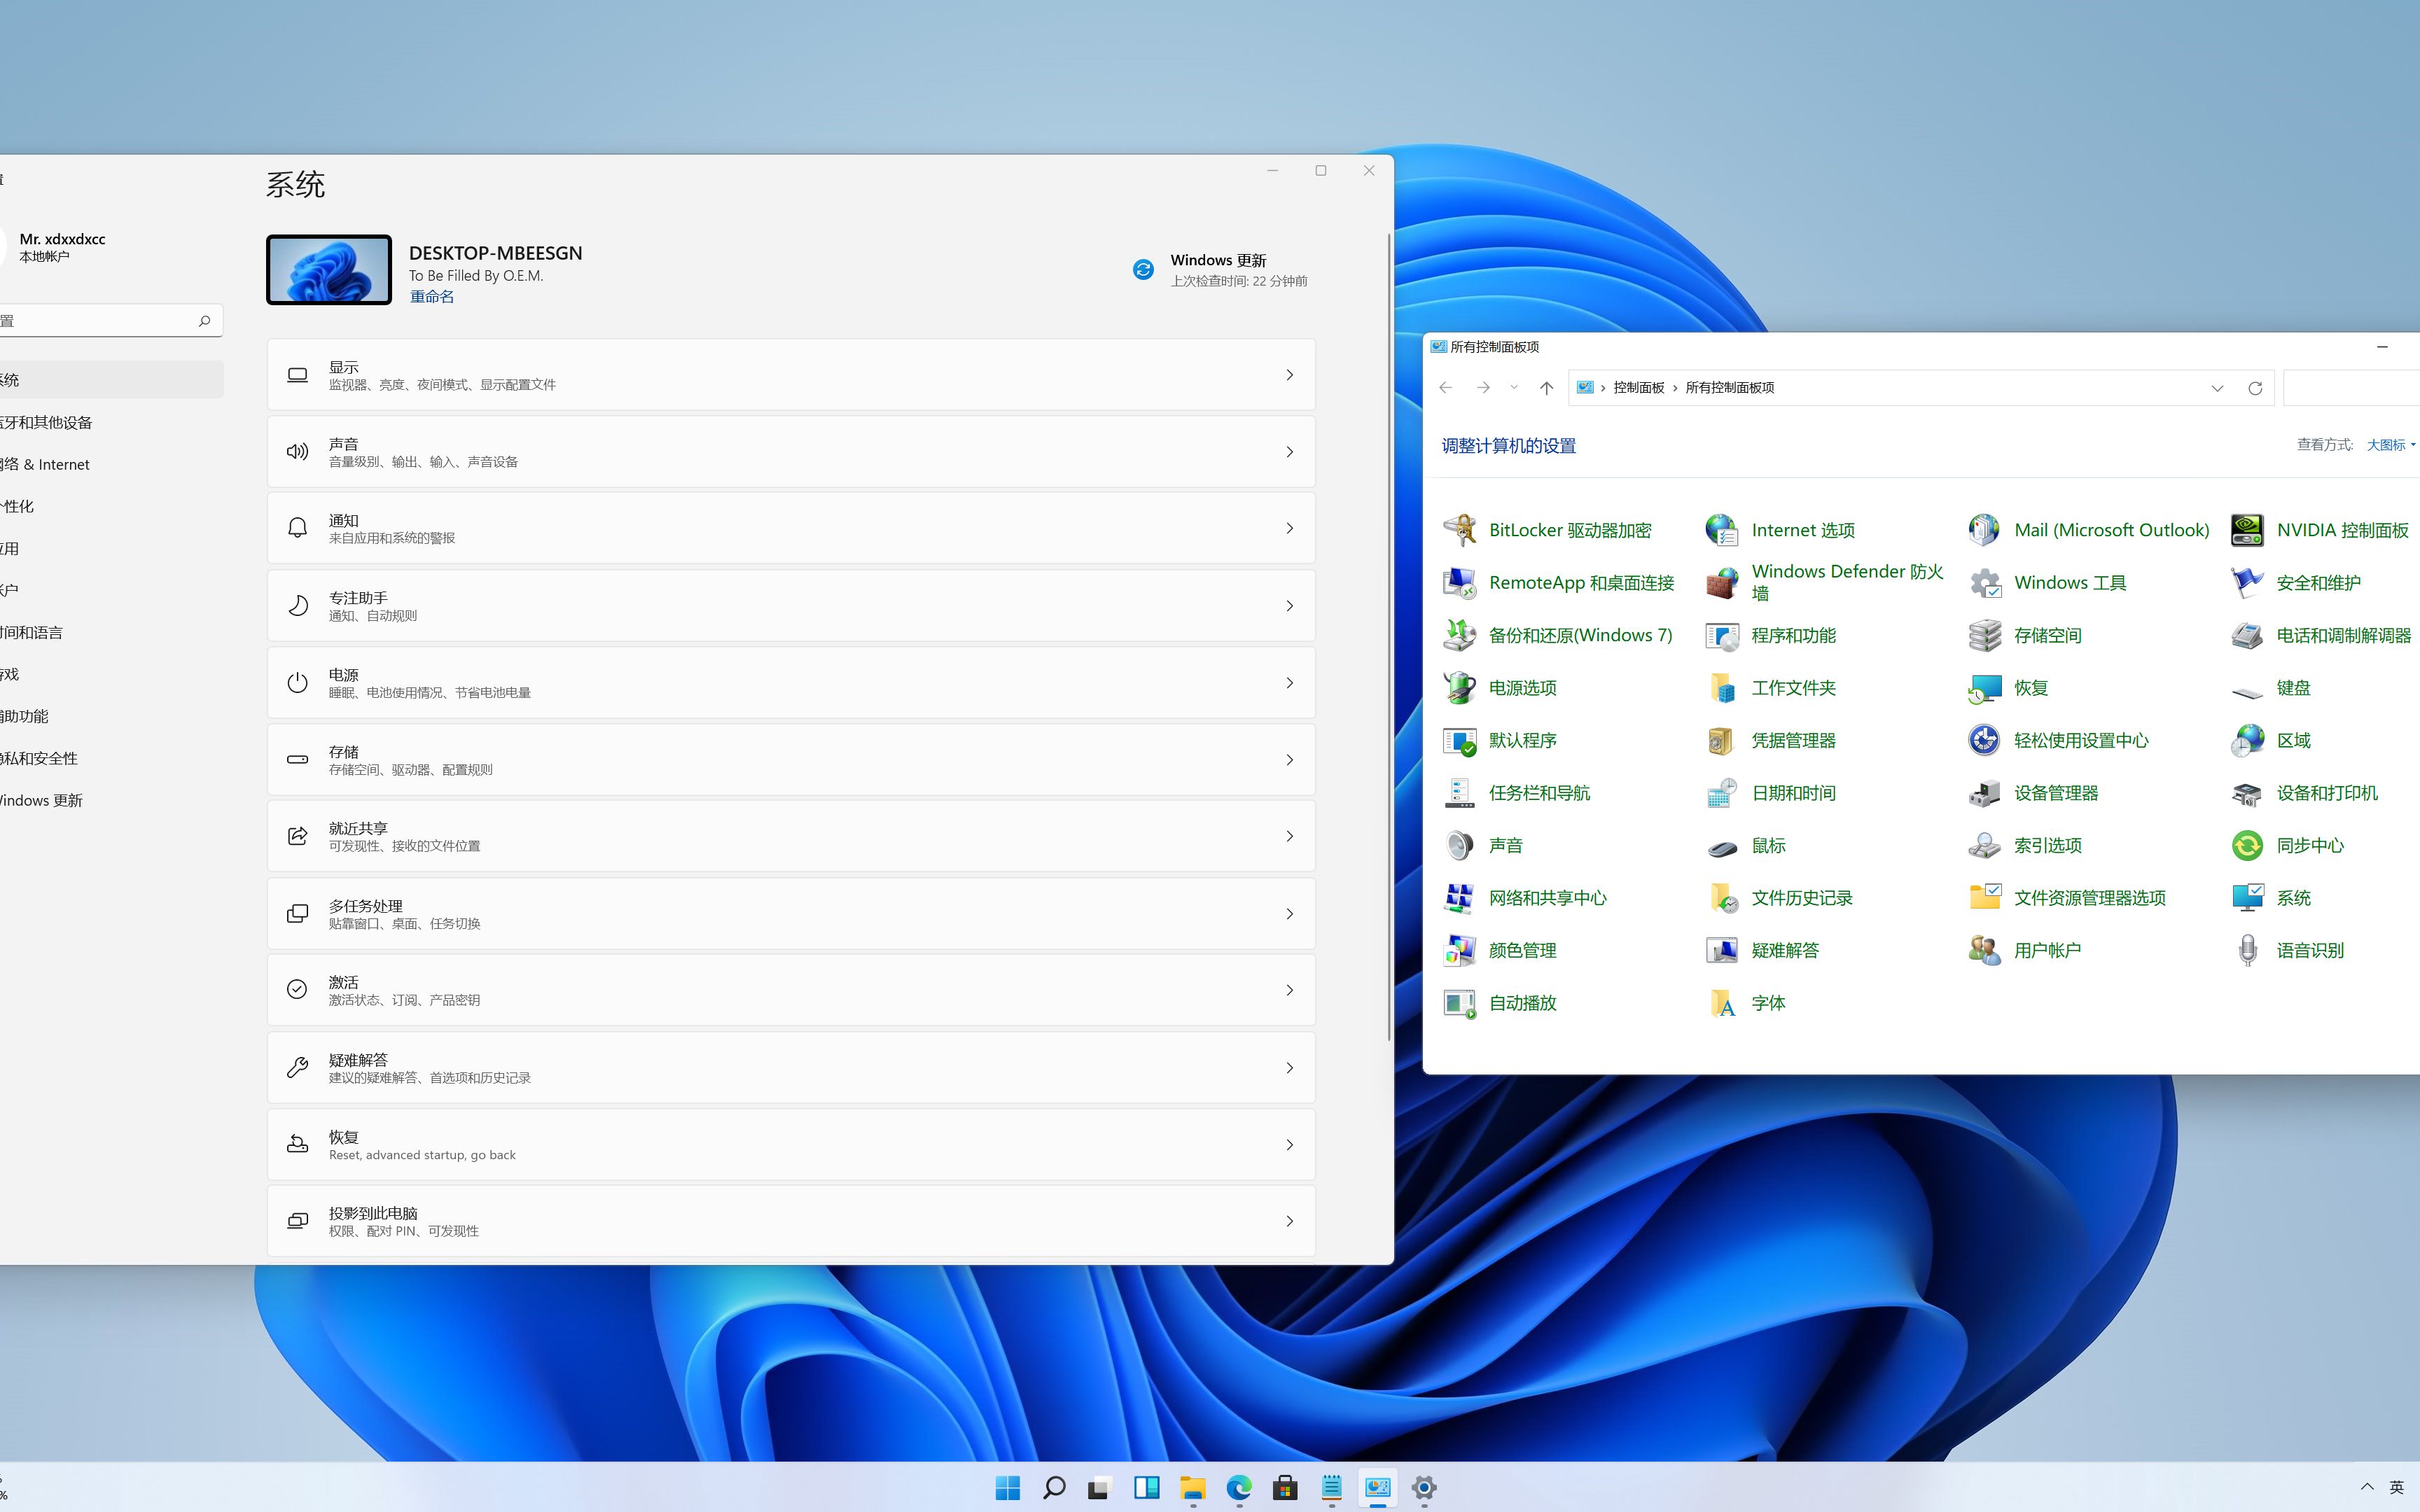Click the desktop wallpaper thumbnail in Settings

tap(329, 270)
